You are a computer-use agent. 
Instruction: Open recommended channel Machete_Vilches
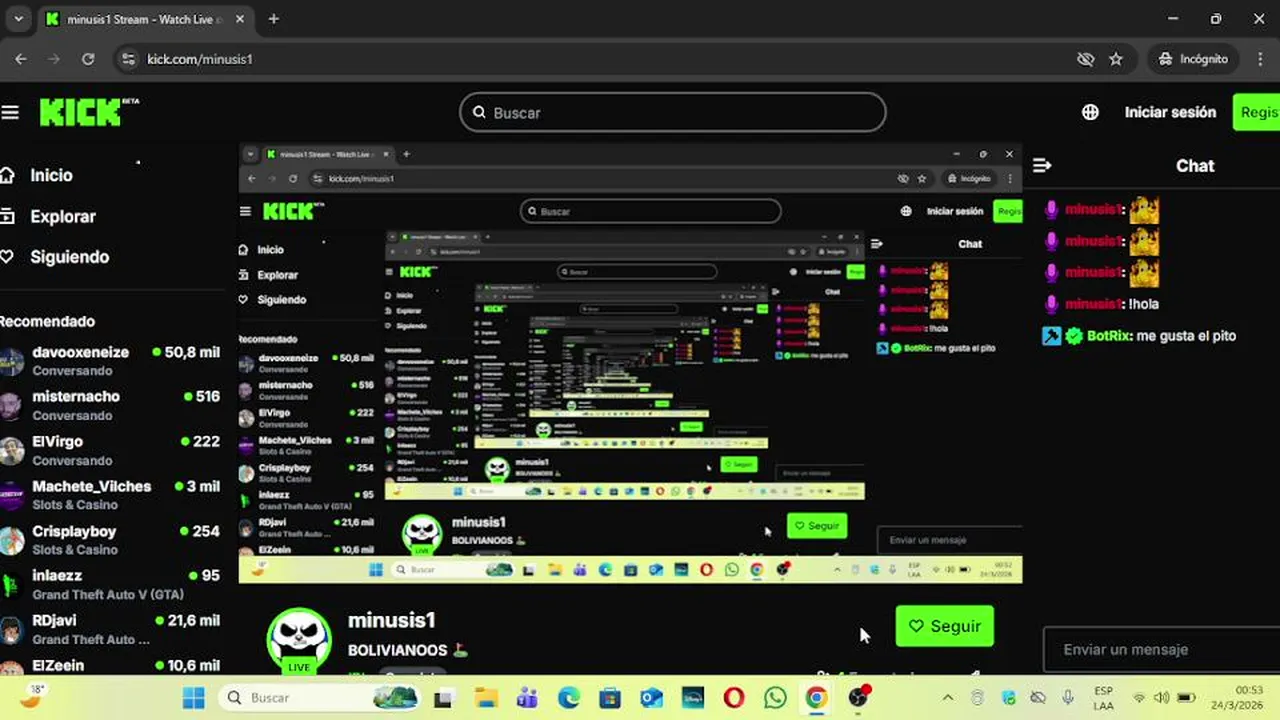tap(110, 495)
